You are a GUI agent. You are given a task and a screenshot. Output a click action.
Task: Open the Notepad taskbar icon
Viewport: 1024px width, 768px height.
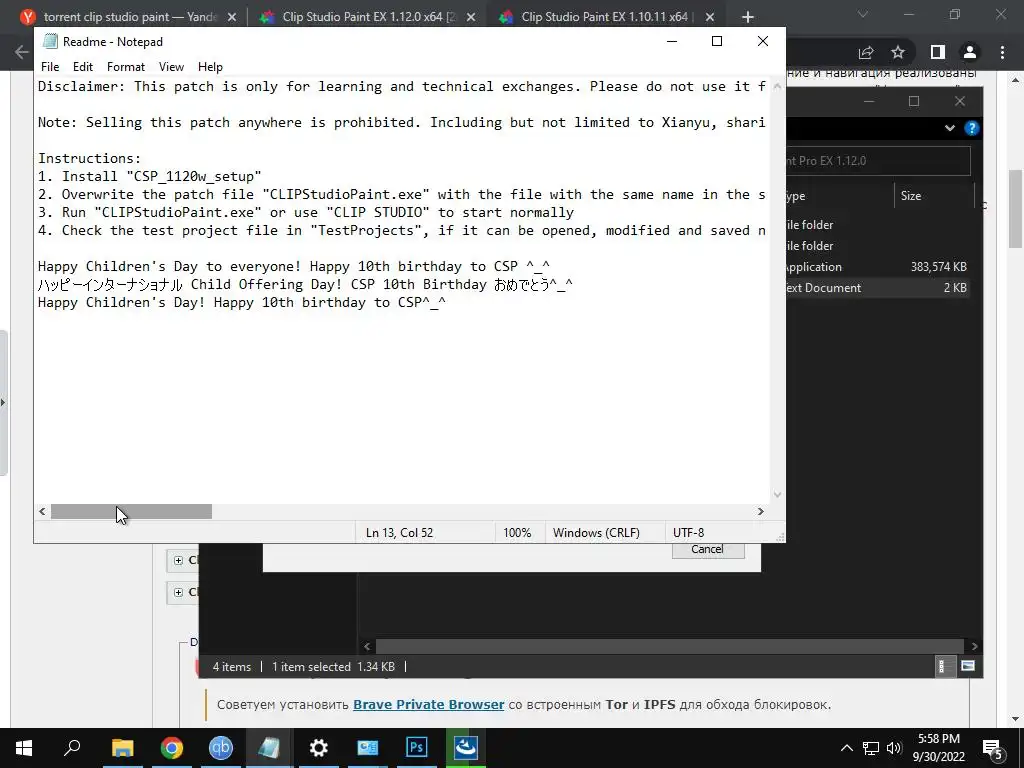tap(269, 748)
